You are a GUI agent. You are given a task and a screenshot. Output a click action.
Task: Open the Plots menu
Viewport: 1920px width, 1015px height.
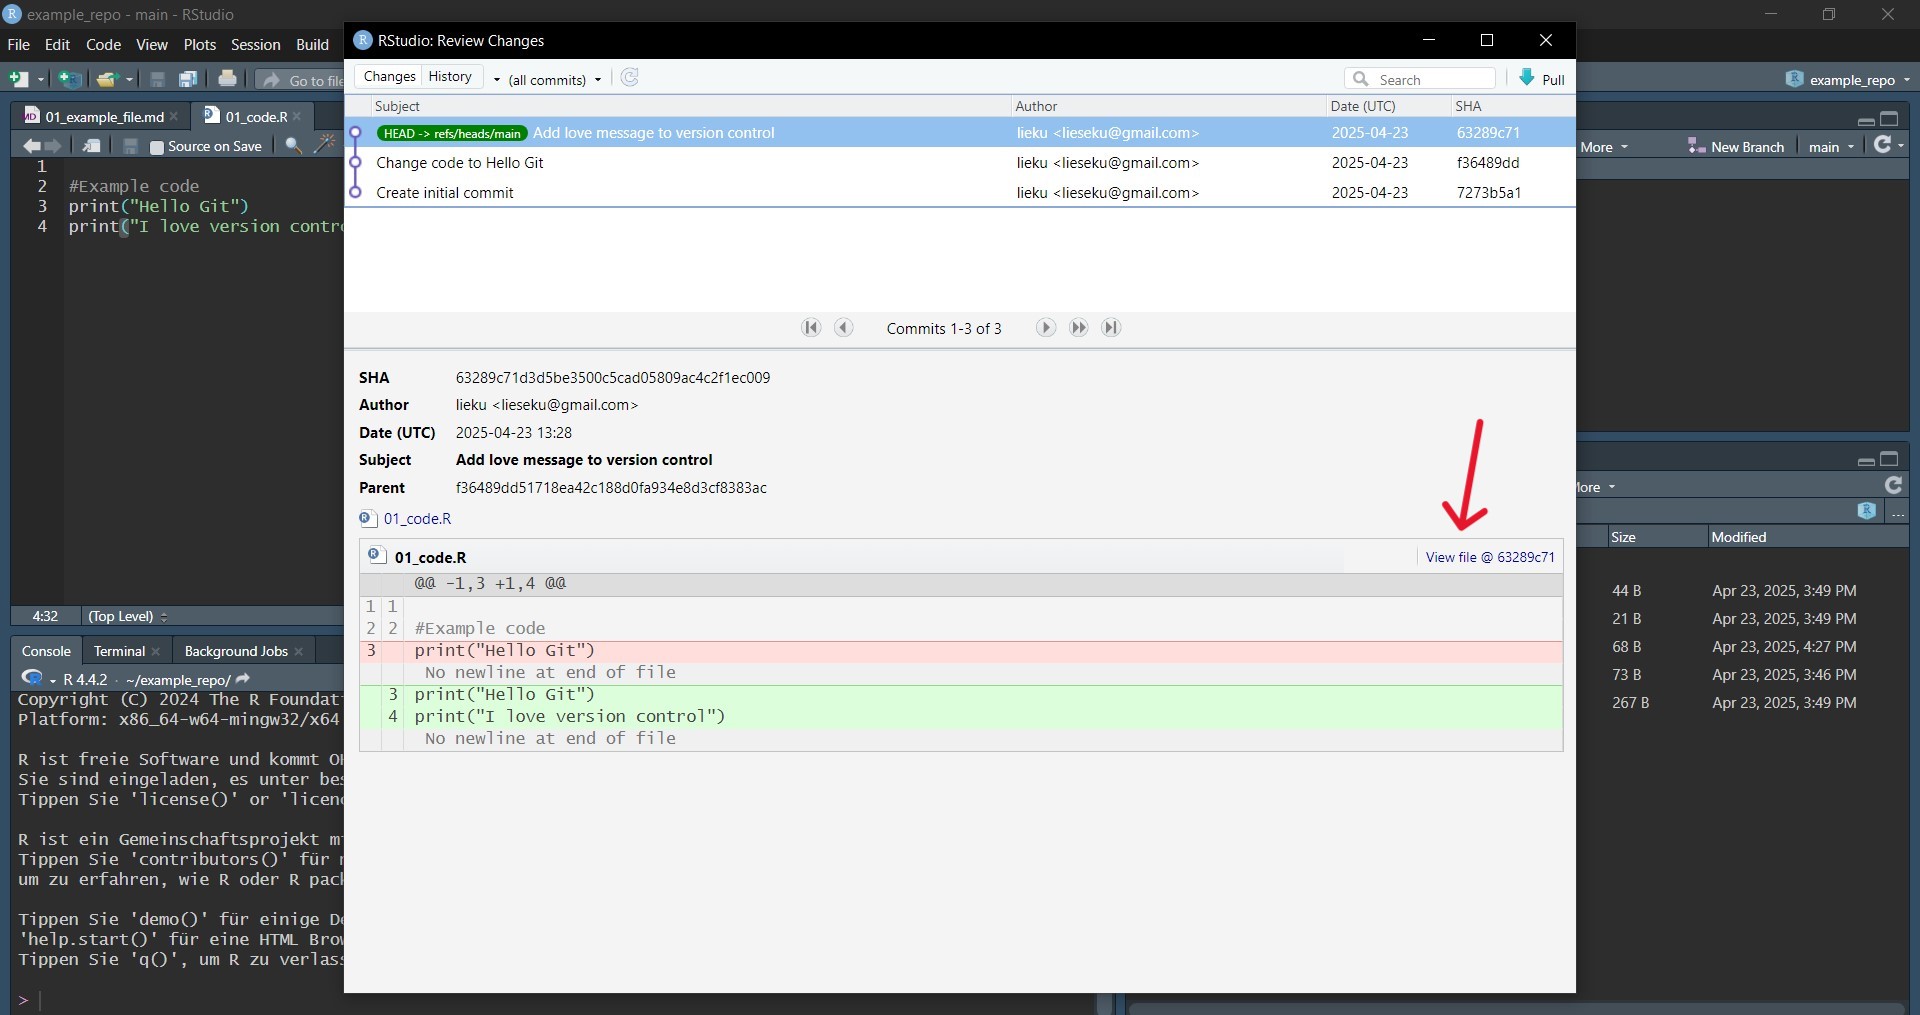coord(200,45)
